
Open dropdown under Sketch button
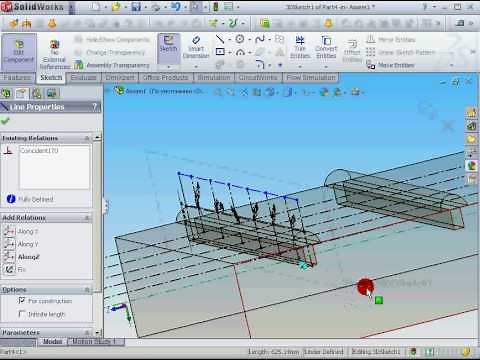coord(169,67)
